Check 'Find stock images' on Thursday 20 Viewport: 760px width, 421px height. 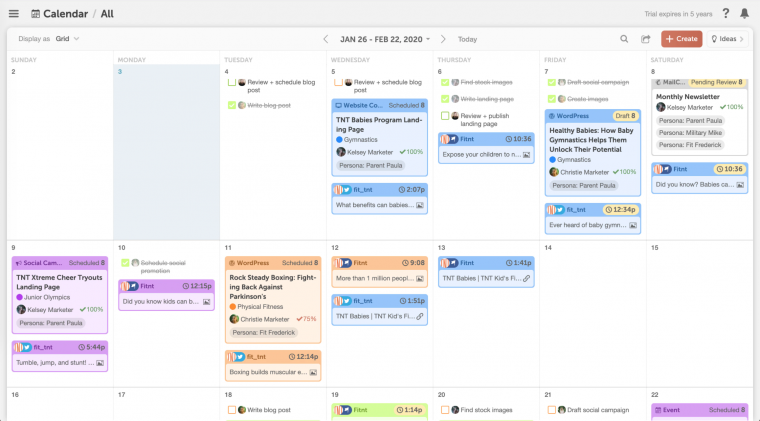point(445,410)
